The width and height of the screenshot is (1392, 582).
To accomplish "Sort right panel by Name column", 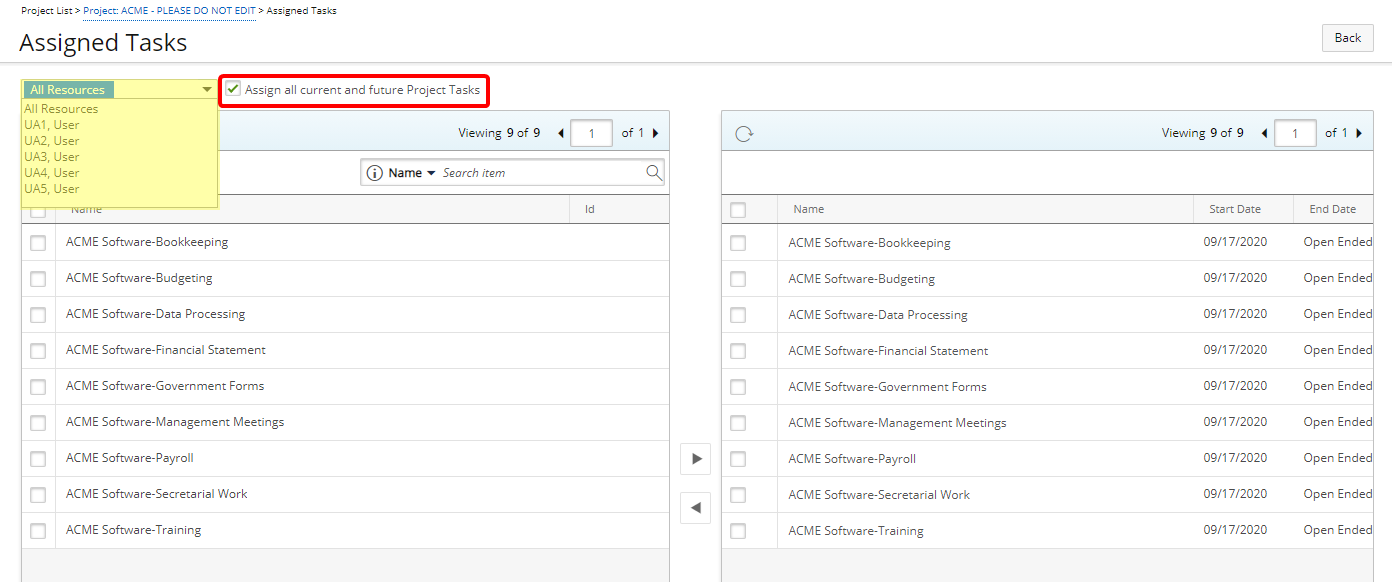I will click(809, 210).
